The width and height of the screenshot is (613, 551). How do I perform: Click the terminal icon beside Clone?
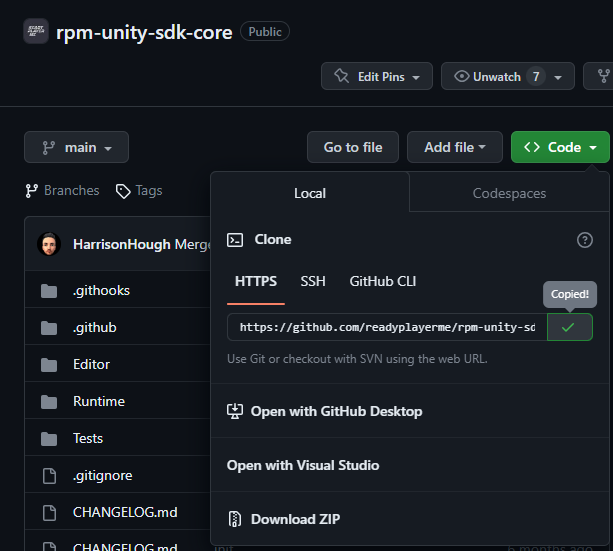[x=235, y=240]
